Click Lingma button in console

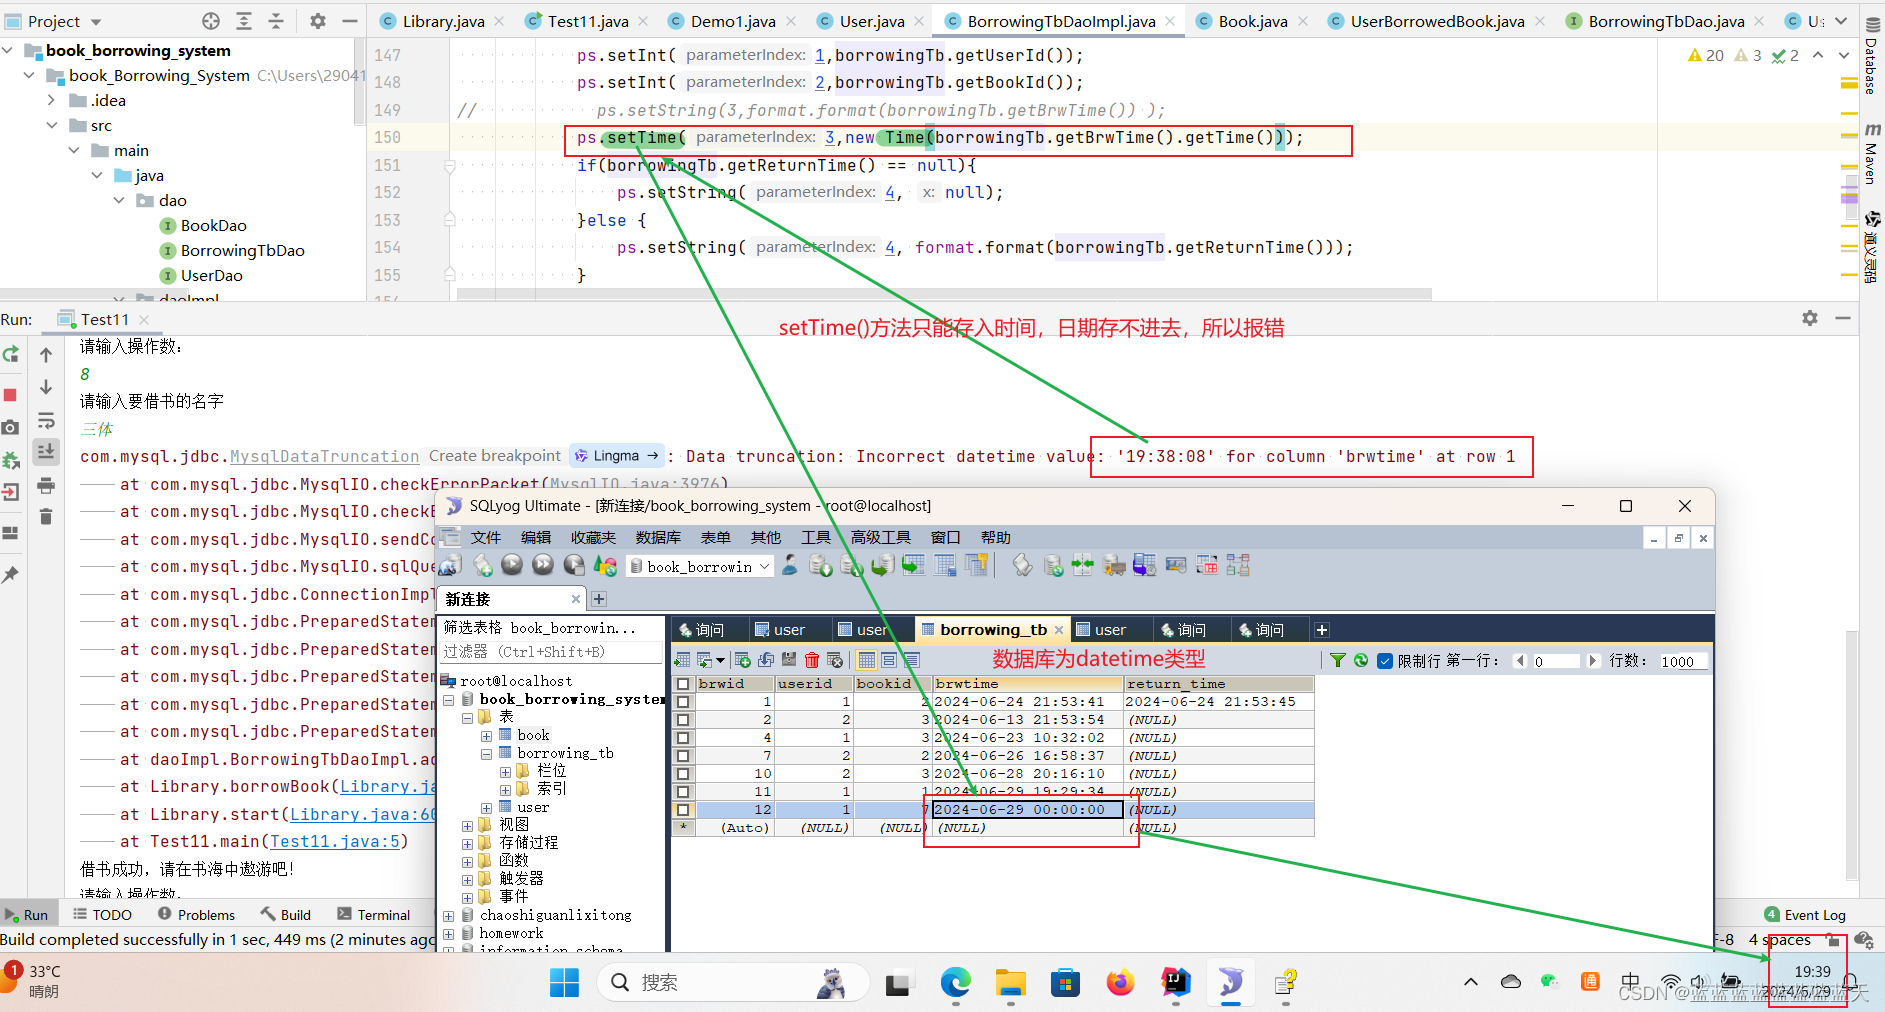click(616, 456)
